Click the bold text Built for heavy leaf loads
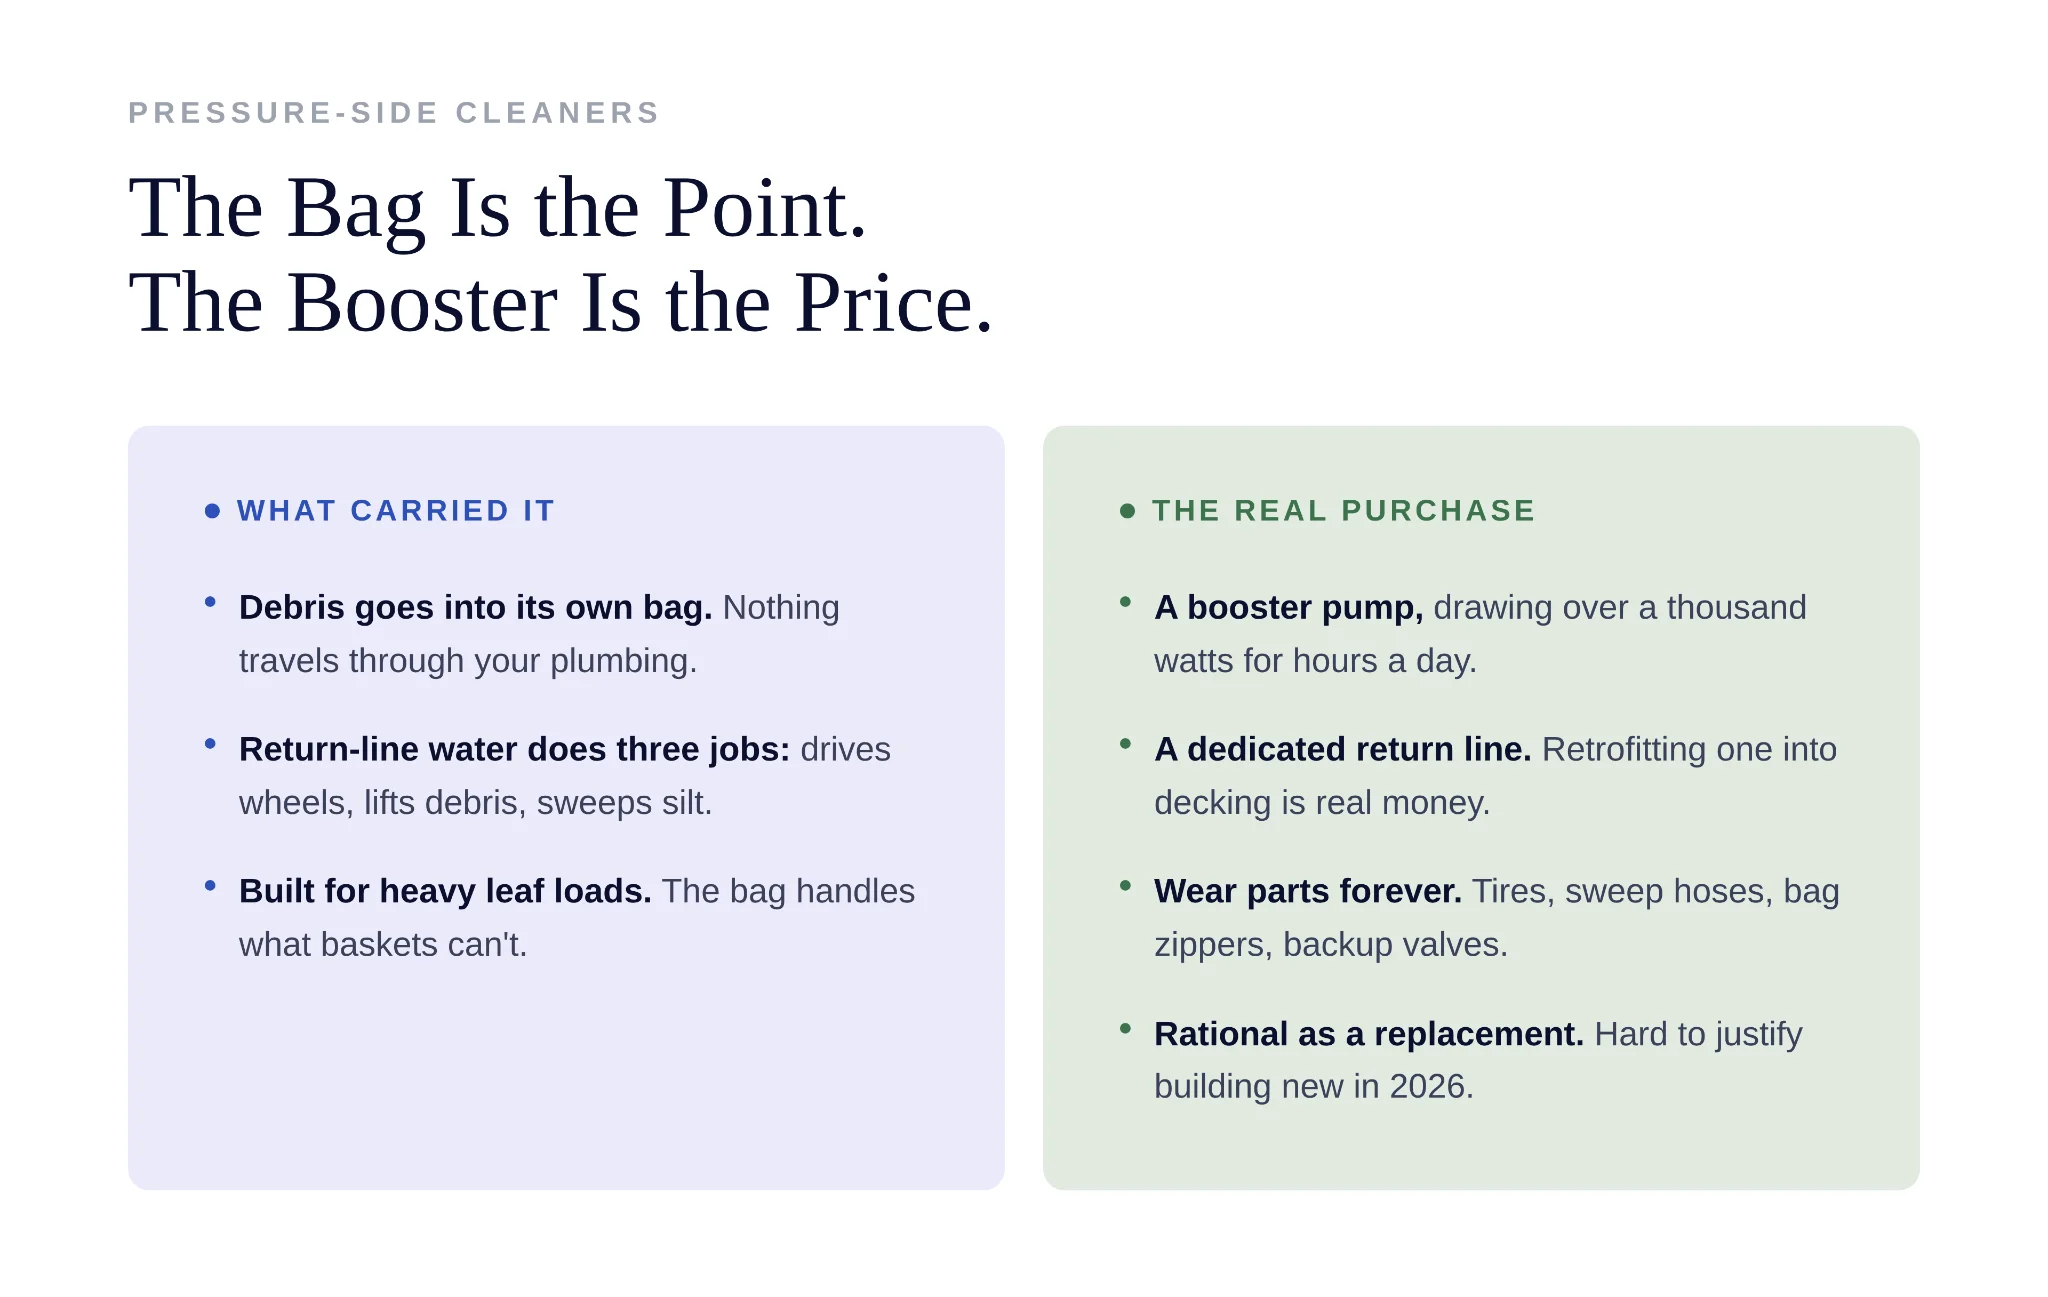This screenshot has width=2048, height=1297. [445, 891]
